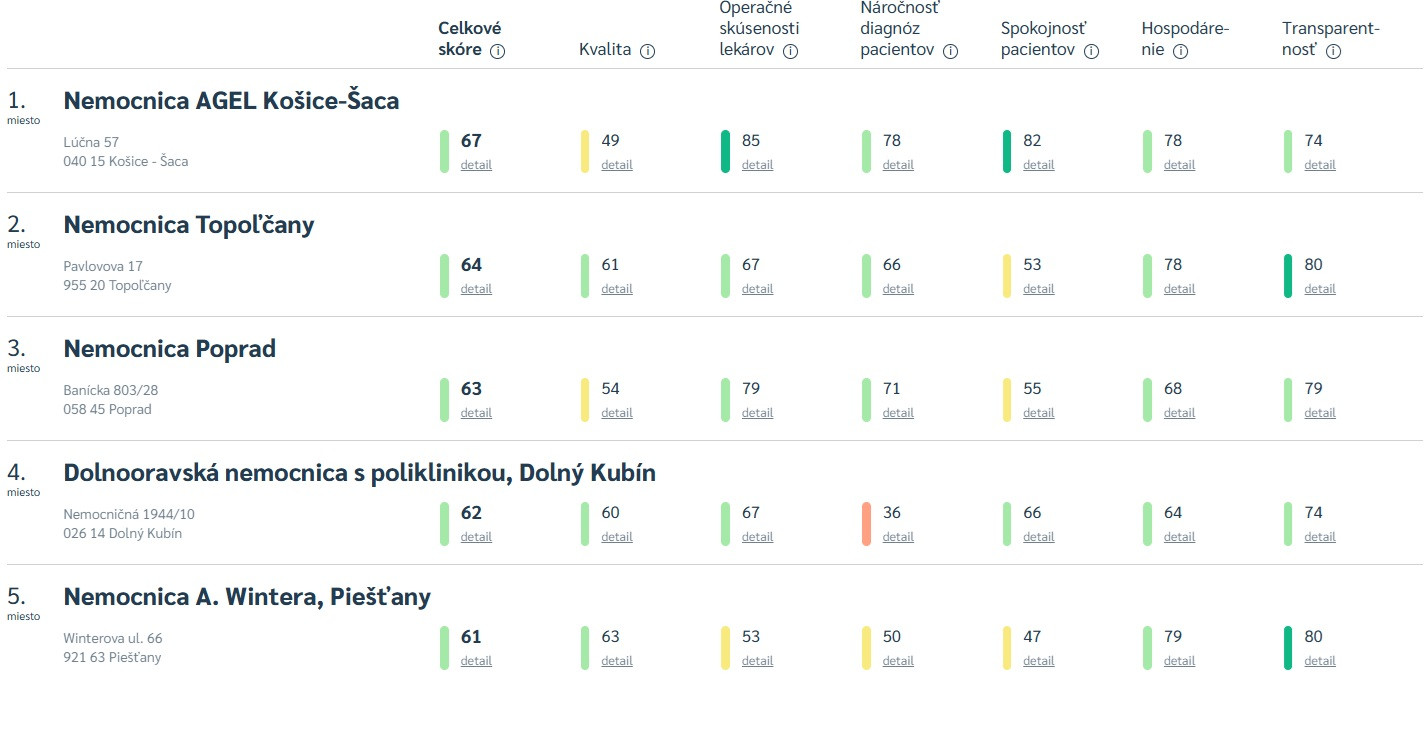Open Dolnooravská nemocnica Dolný Kubín entry
The width and height of the screenshot is (1425, 736).
click(360, 472)
